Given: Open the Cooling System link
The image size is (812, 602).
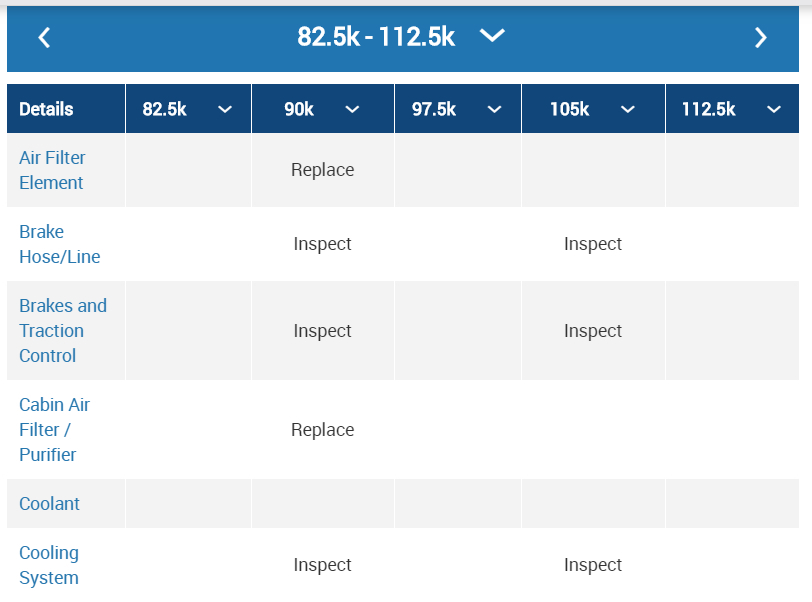Looking at the screenshot, I should 49,565.
